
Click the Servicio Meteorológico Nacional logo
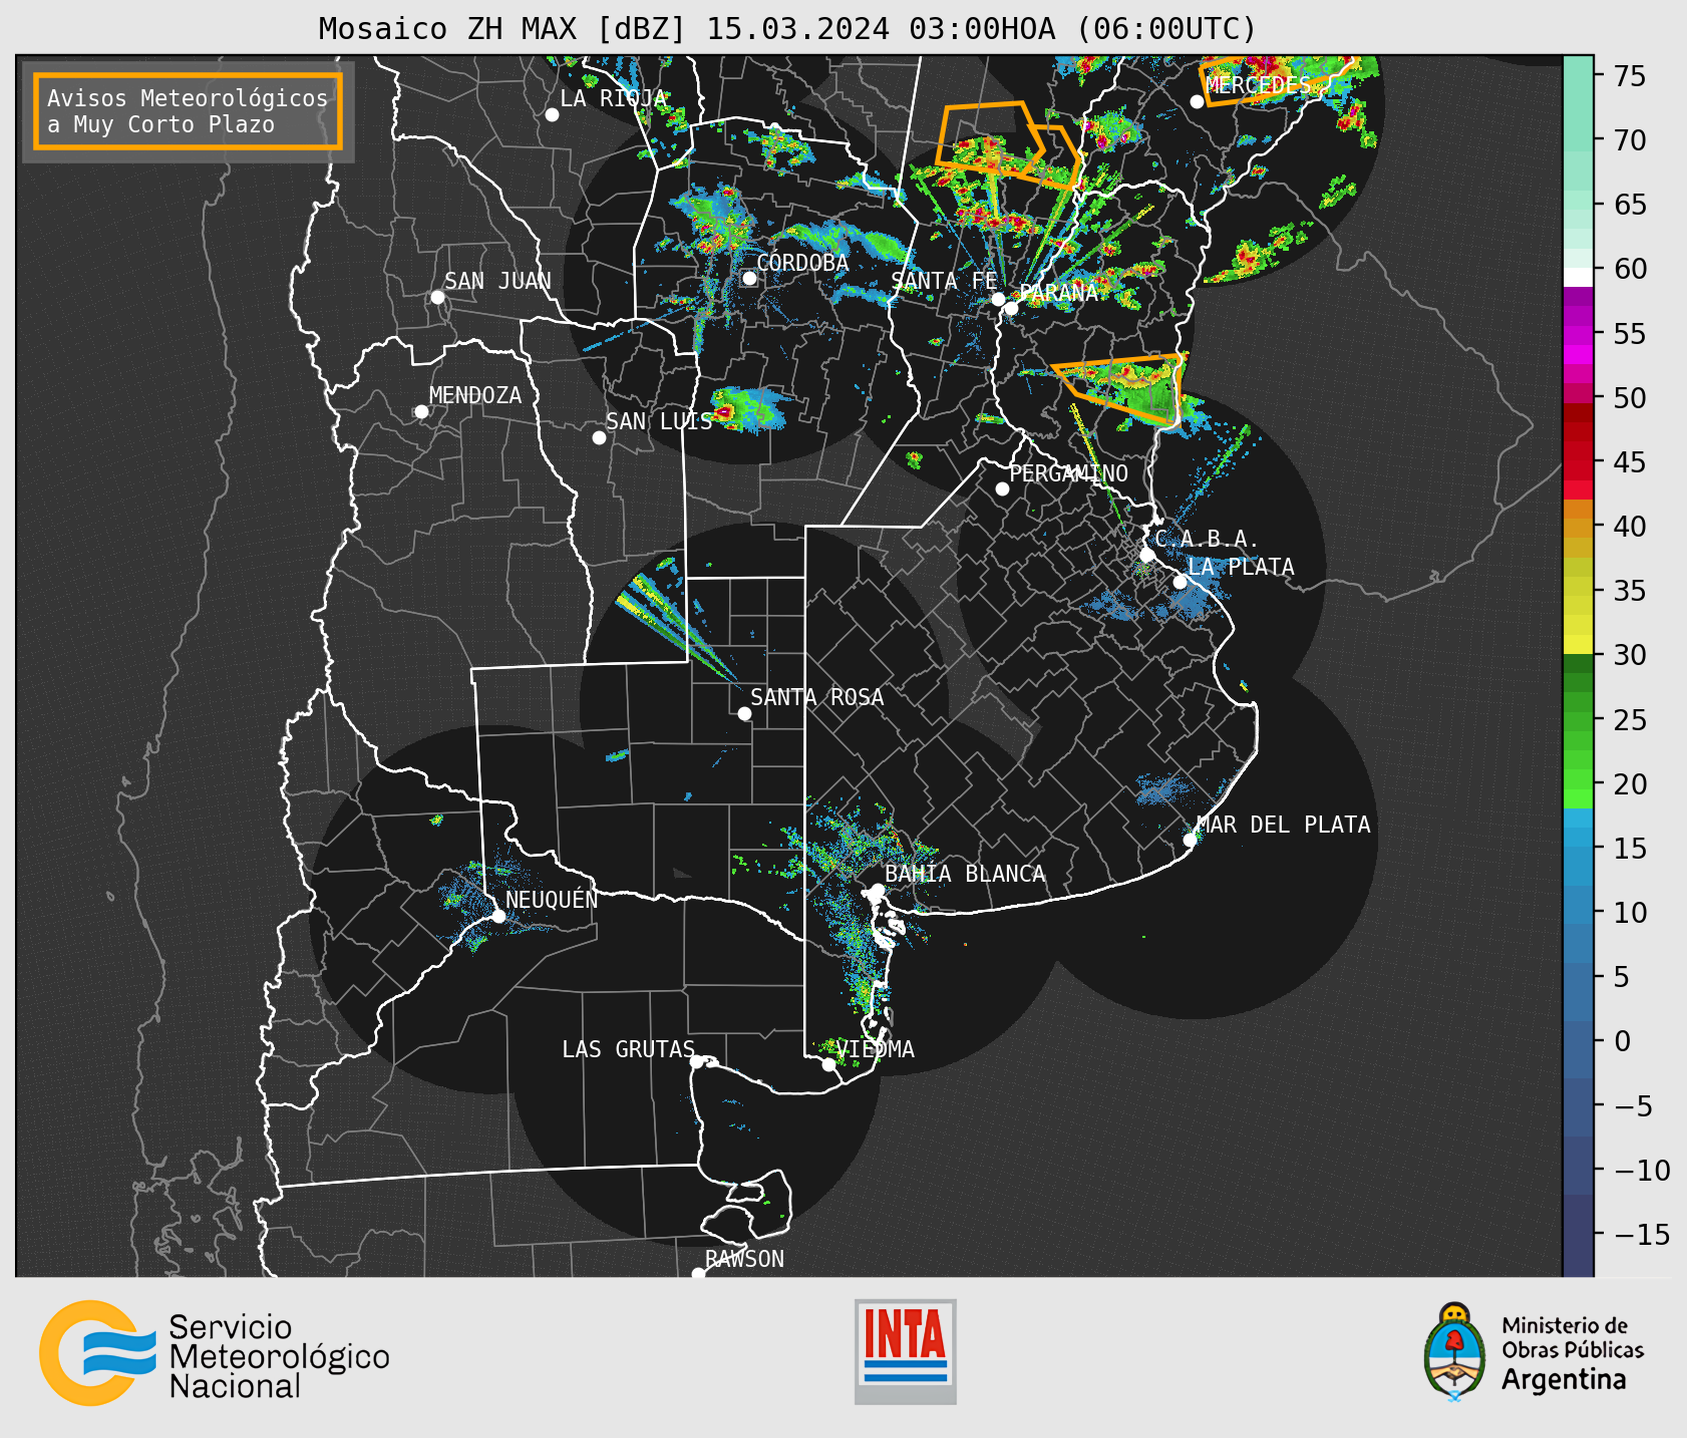[214, 1353]
